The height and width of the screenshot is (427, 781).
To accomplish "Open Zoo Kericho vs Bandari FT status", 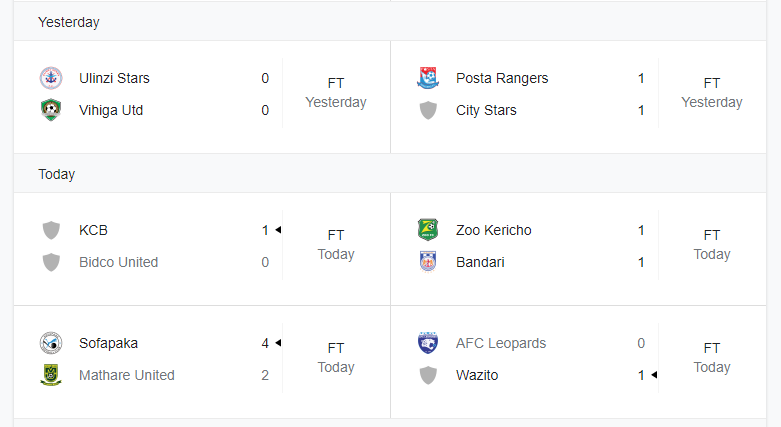I will click(x=712, y=245).
